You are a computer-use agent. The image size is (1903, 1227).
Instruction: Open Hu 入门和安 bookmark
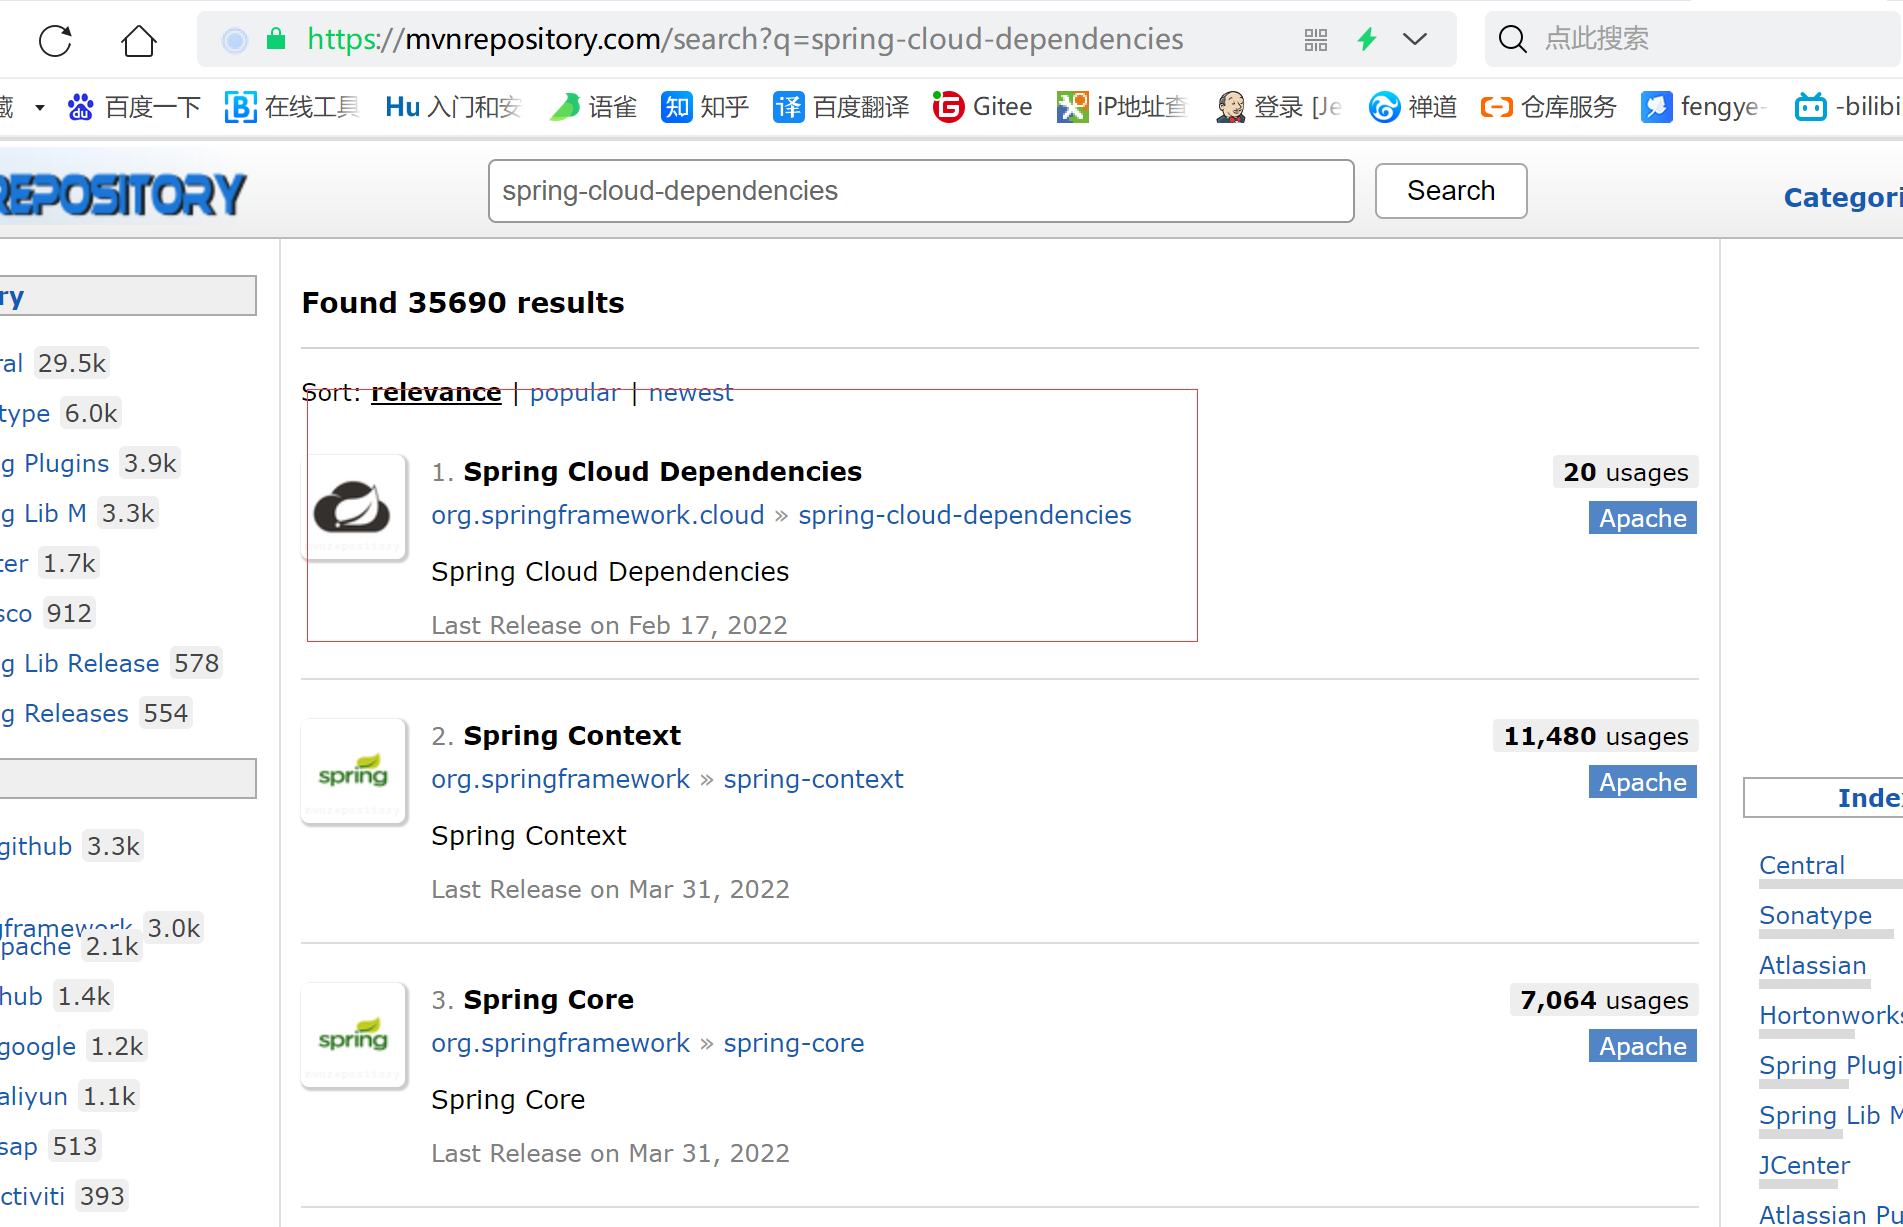click(453, 107)
